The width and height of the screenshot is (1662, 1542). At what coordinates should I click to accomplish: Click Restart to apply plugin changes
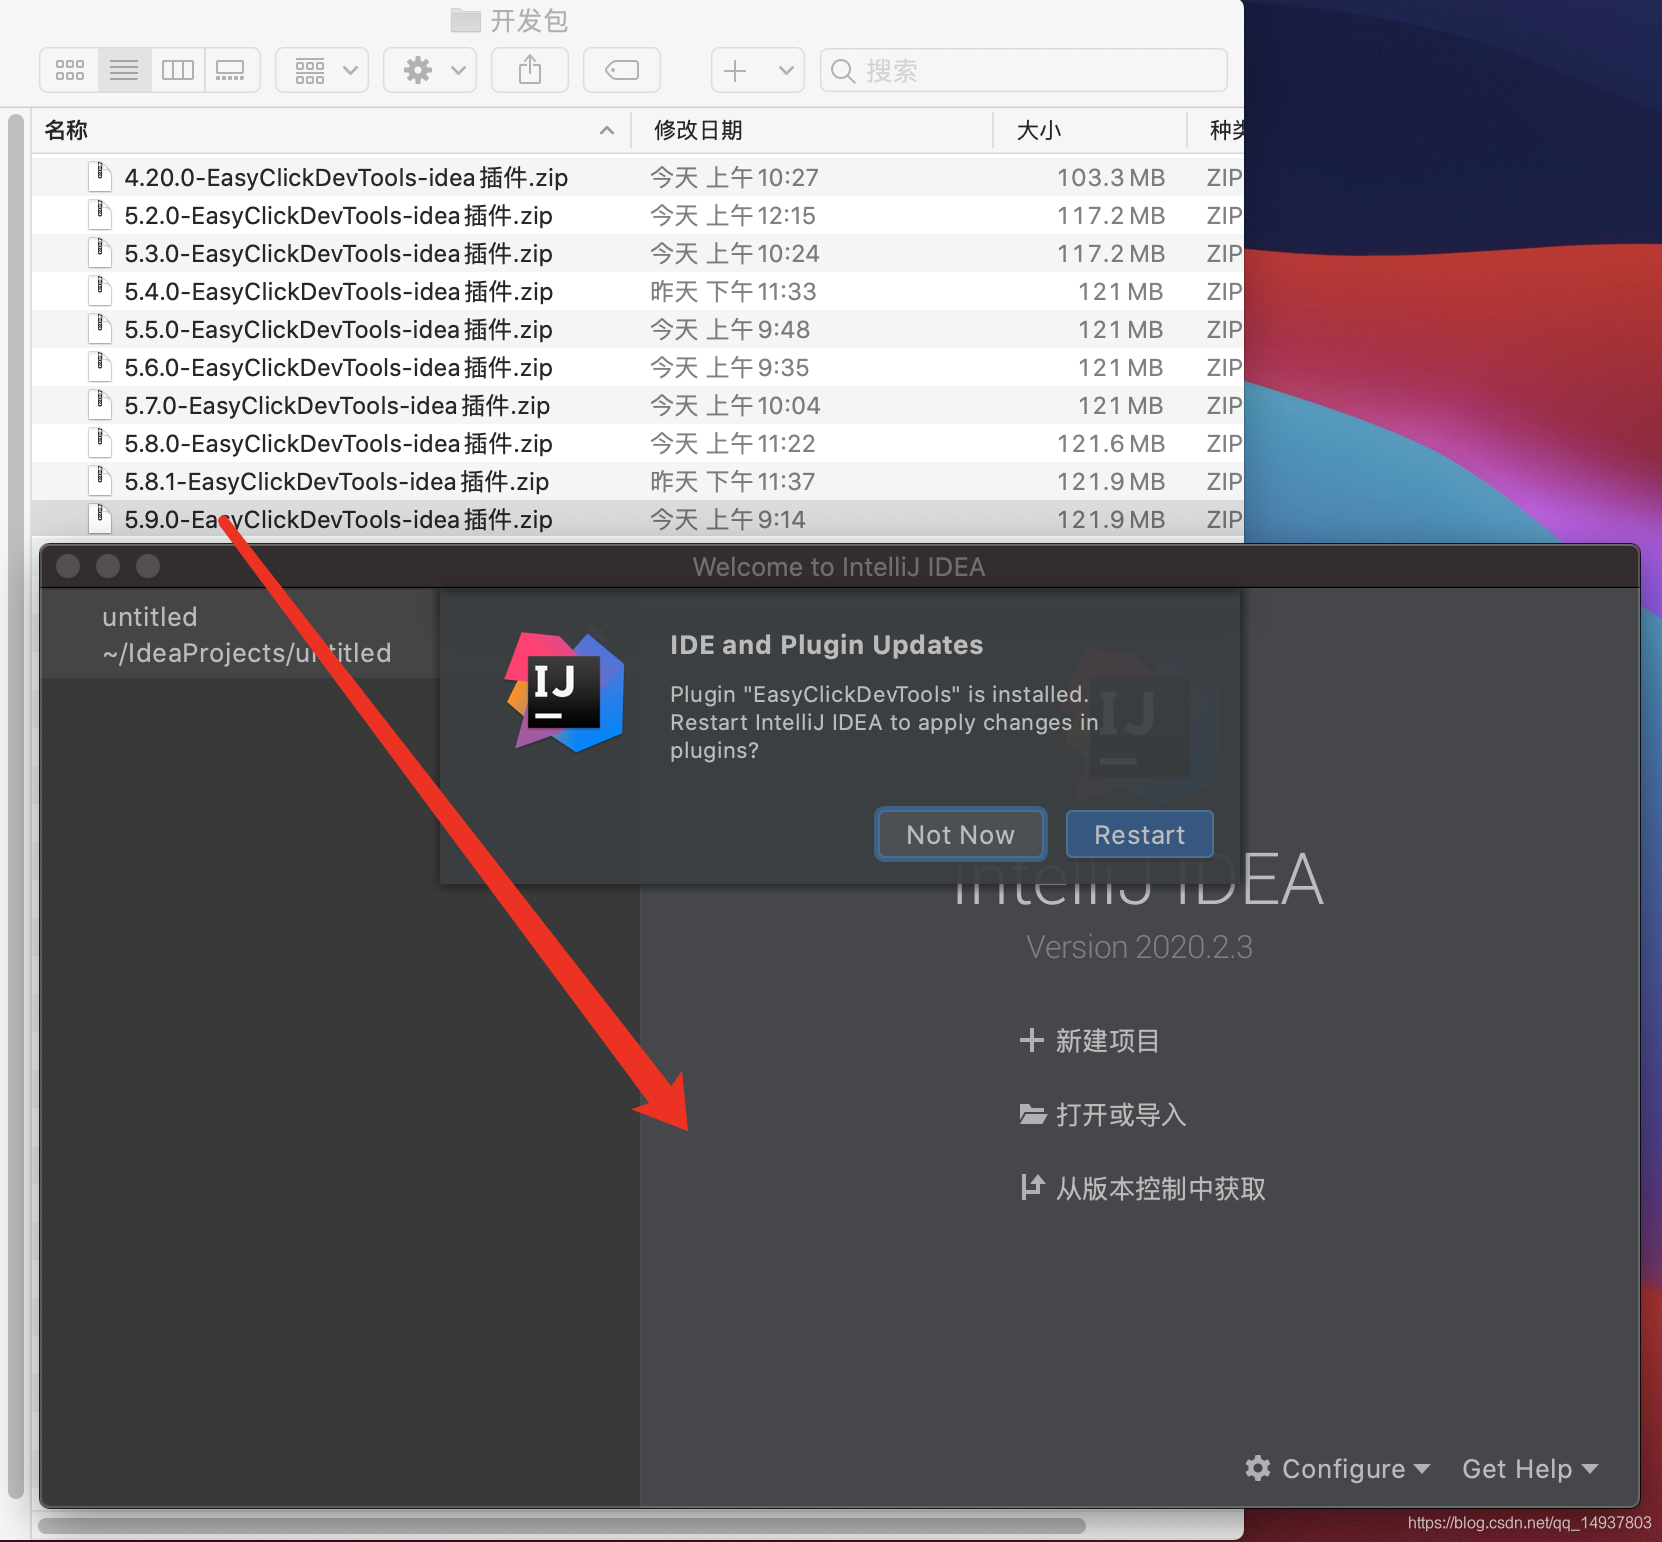1139,834
